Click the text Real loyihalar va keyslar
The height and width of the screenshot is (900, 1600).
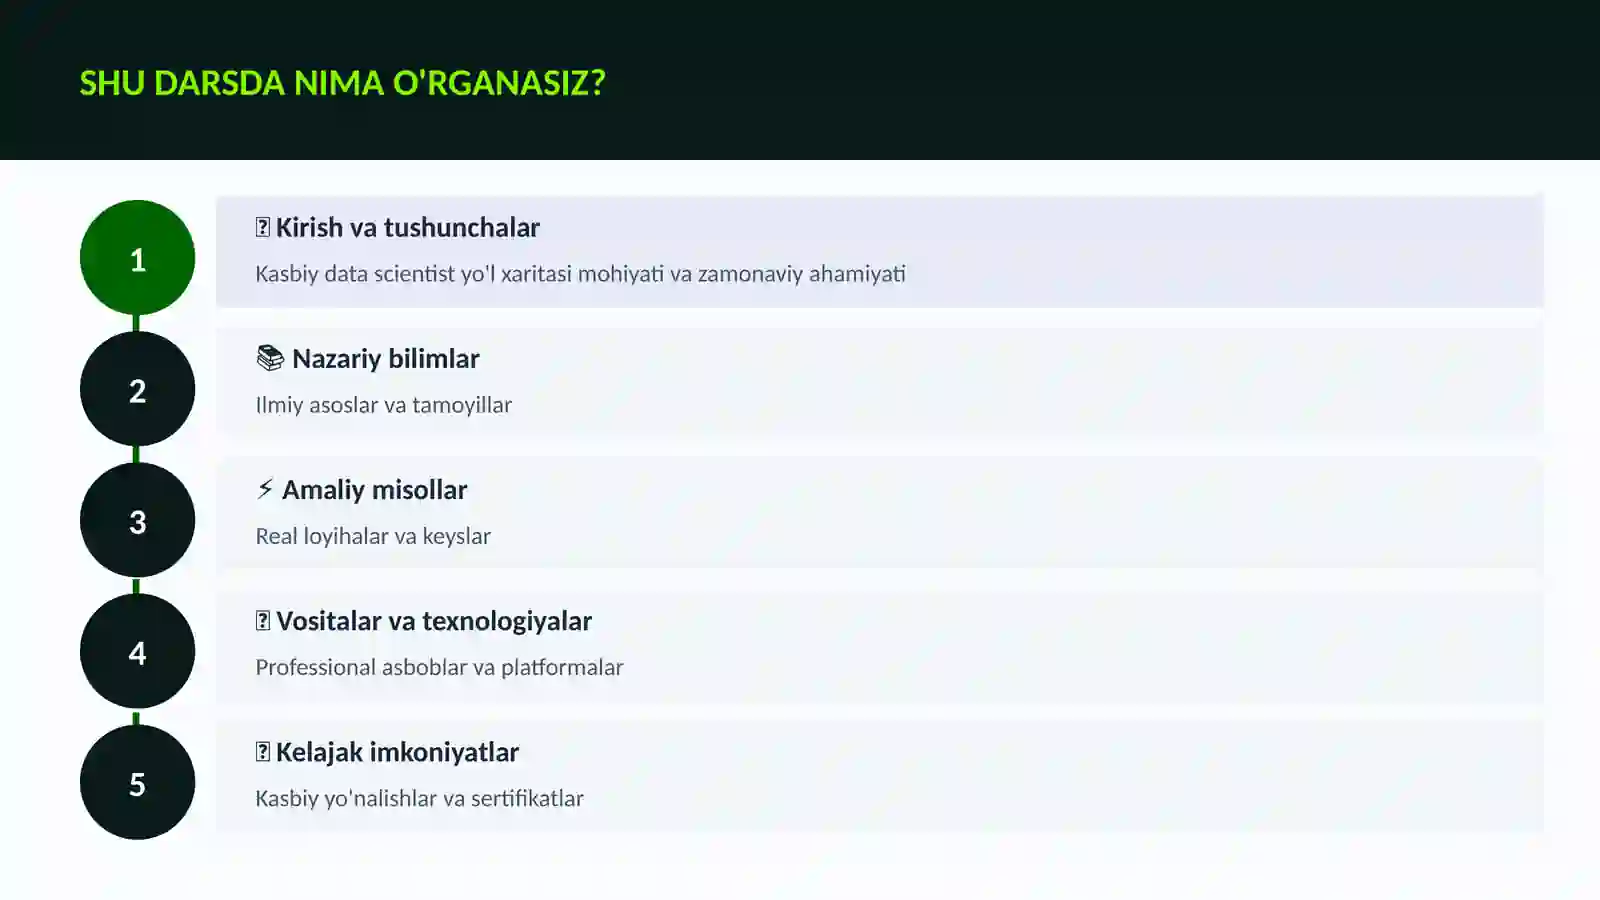373,535
